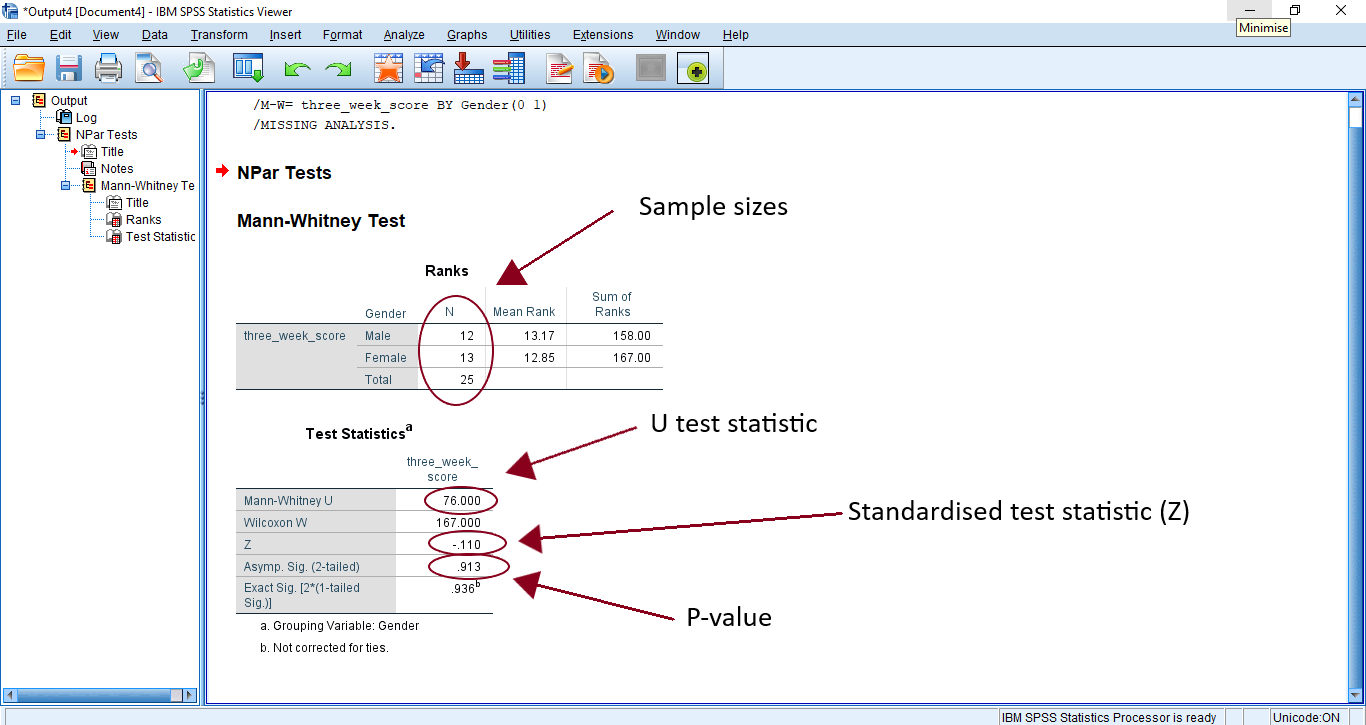
Task: Undo the last action
Action: coord(297,69)
